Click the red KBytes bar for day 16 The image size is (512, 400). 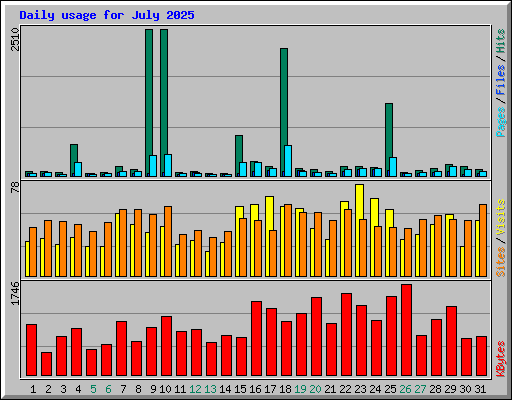256,338
